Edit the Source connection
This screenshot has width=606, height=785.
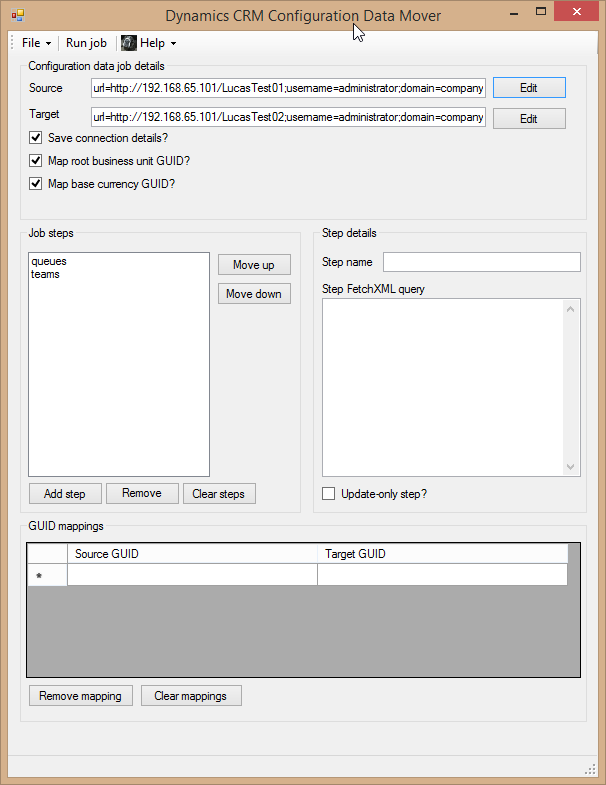point(529,88)
